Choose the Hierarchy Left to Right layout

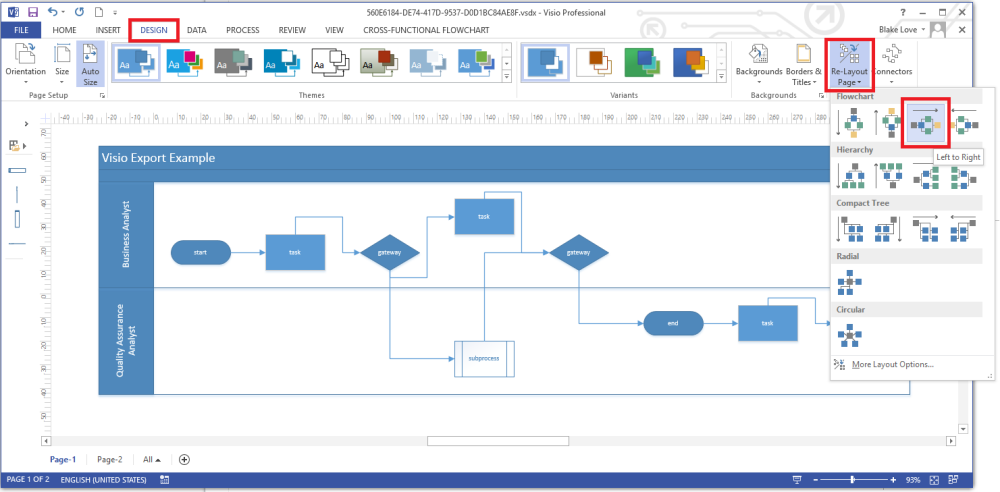pos(925,176)
